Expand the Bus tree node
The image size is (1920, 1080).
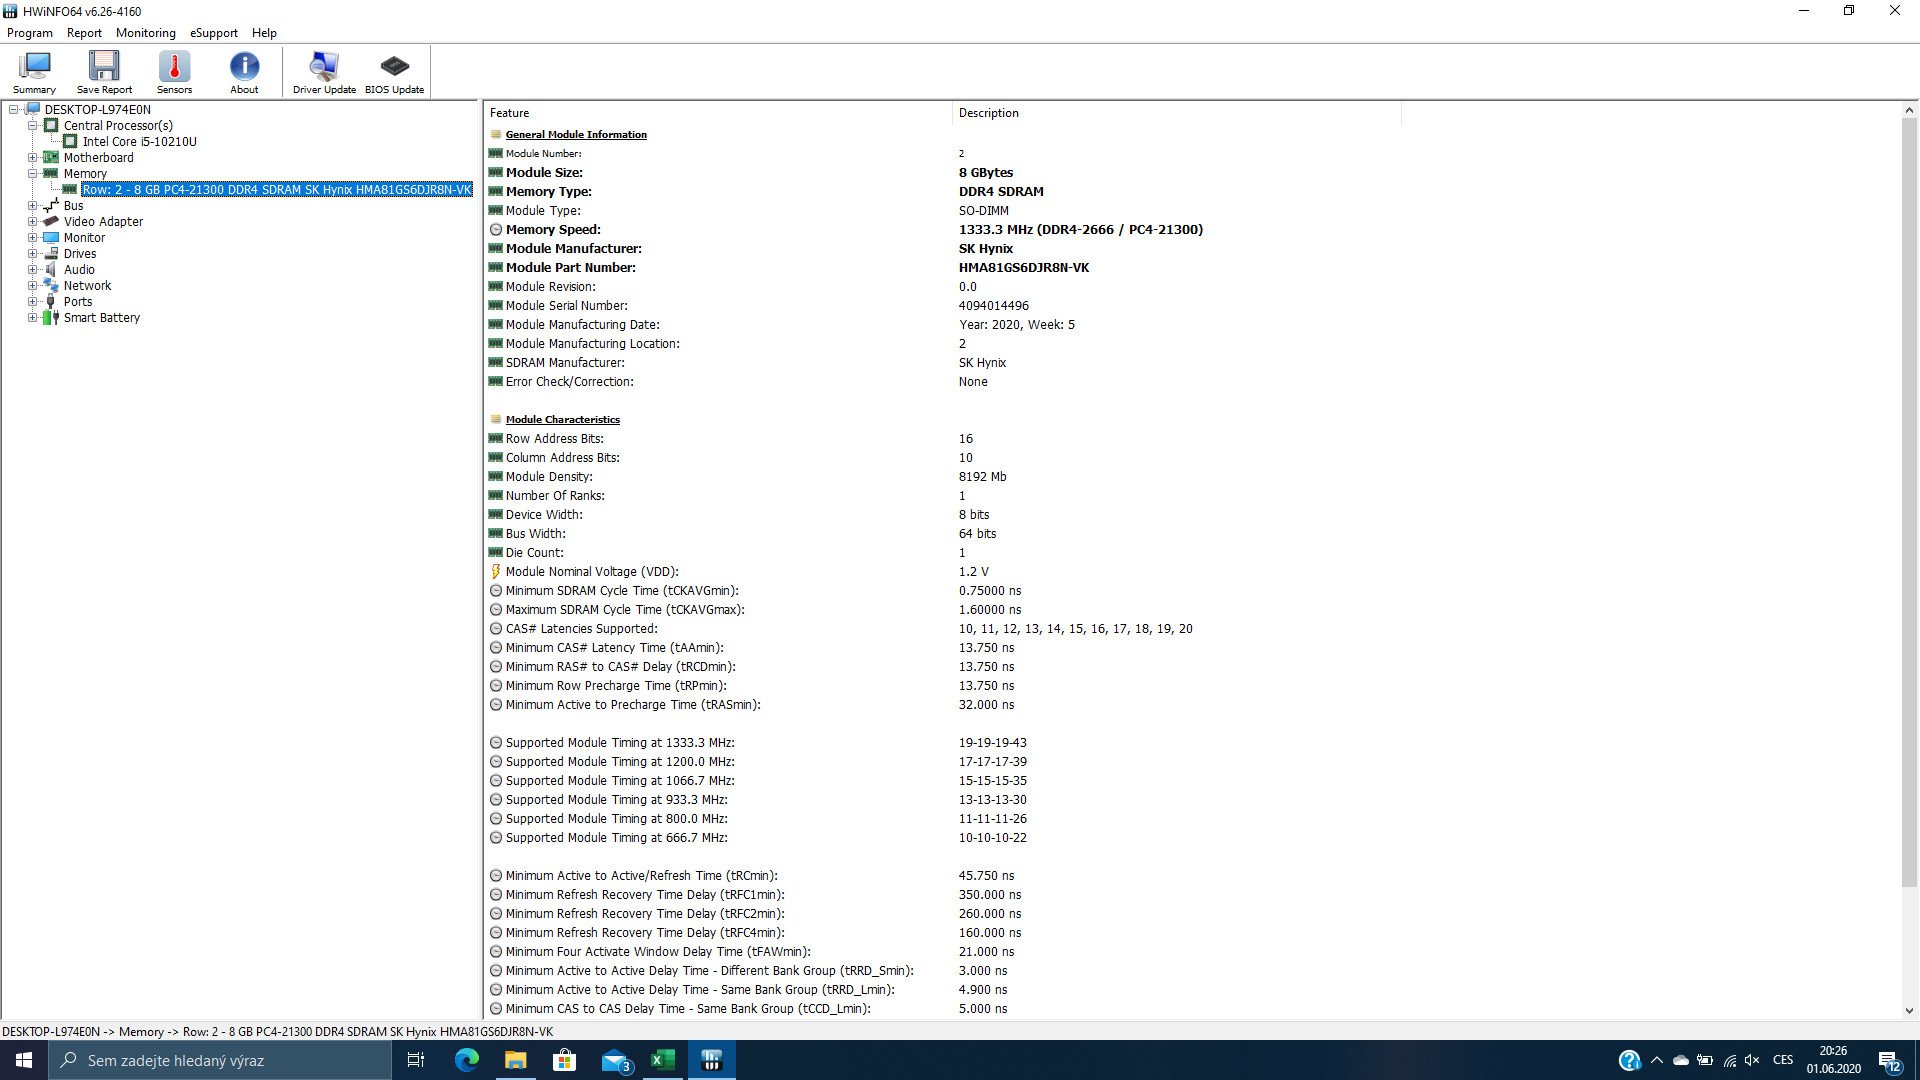32,206
